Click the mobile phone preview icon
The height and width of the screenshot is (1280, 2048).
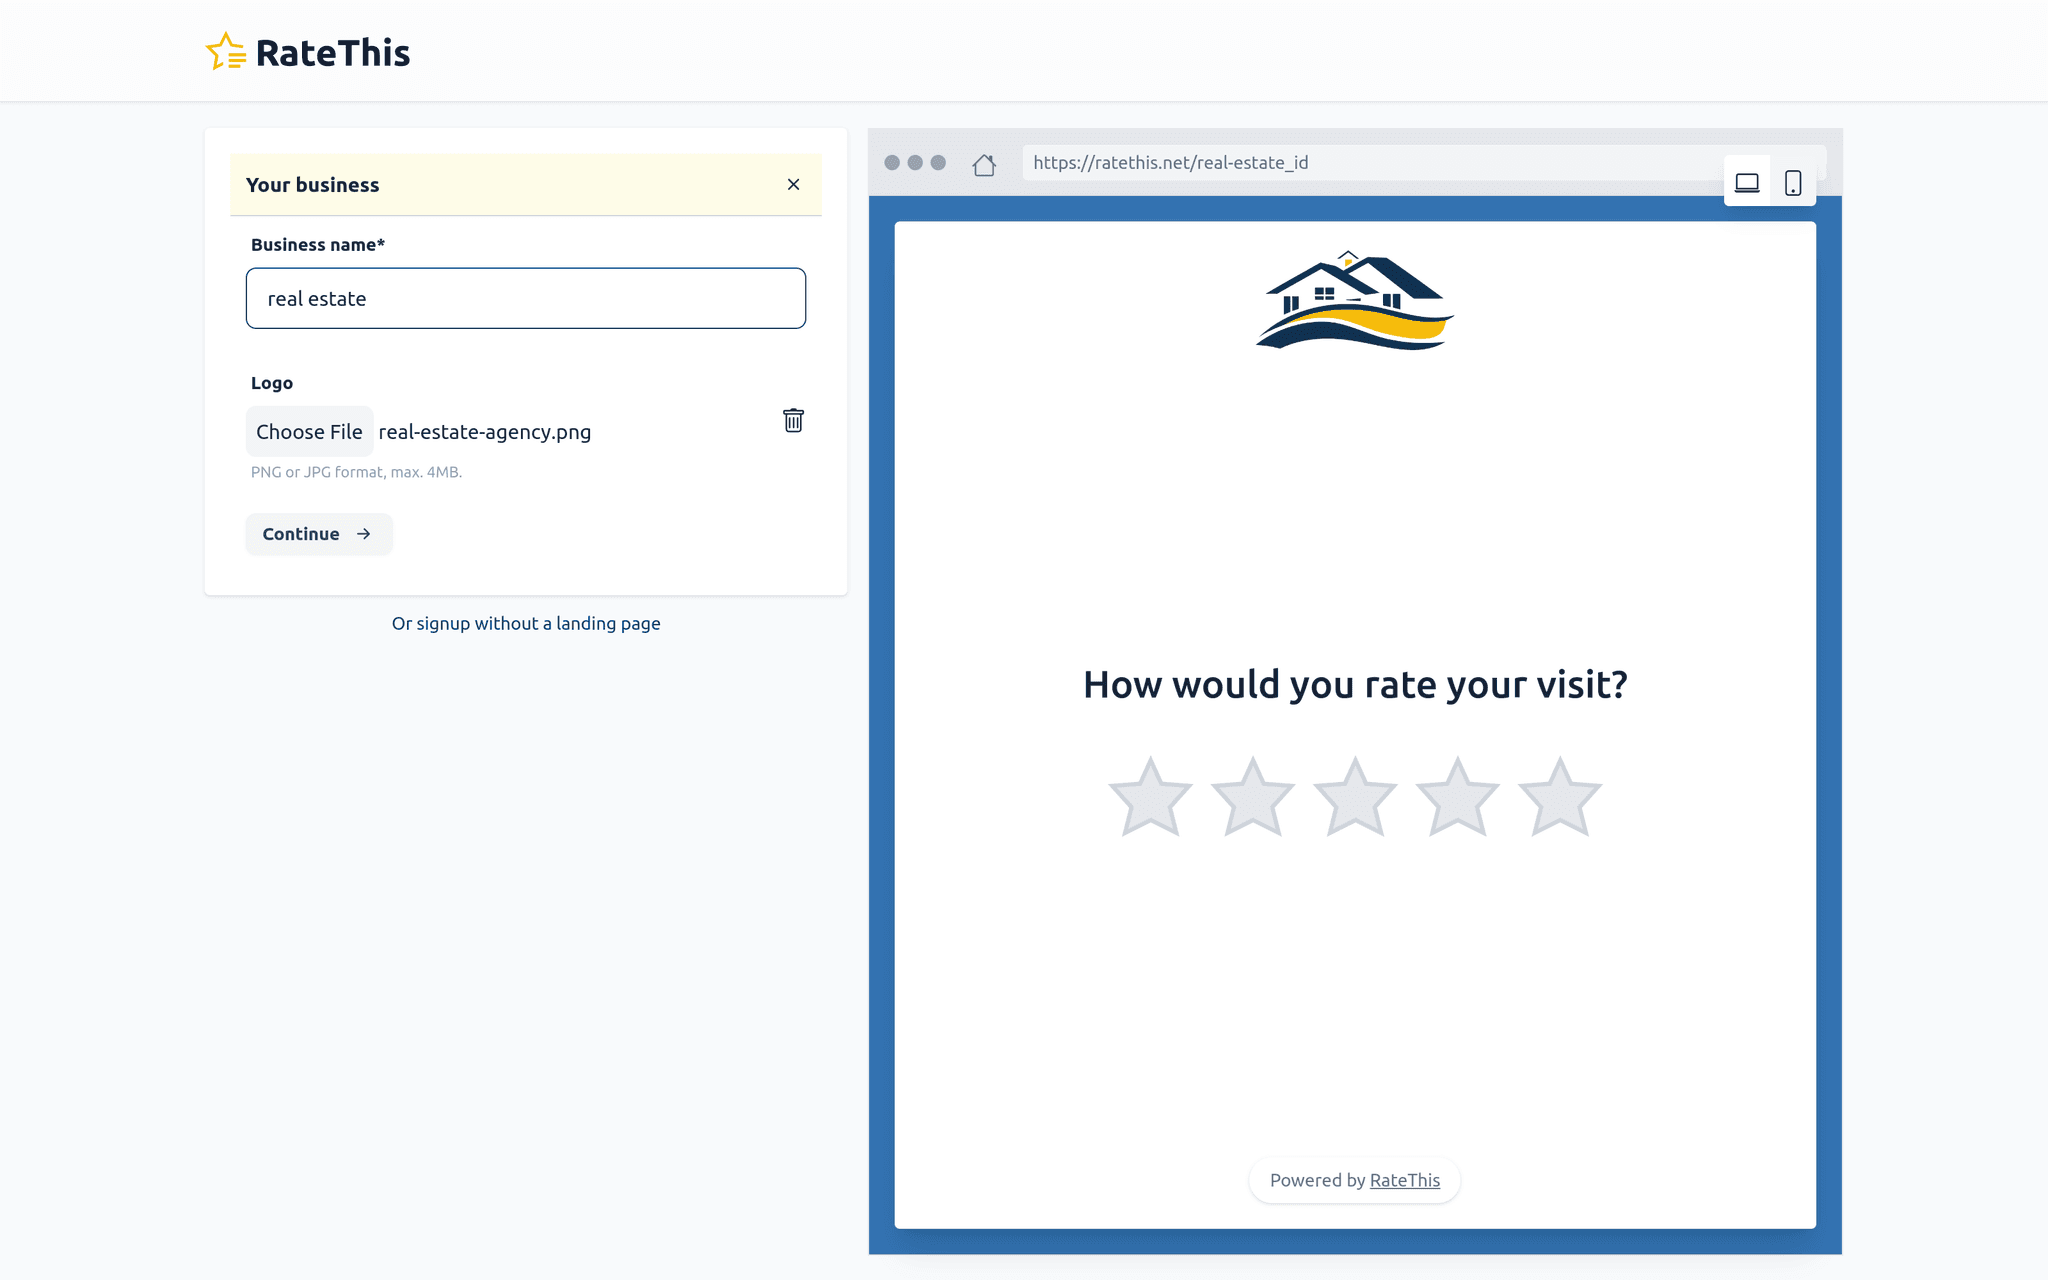click(1793, 181)
